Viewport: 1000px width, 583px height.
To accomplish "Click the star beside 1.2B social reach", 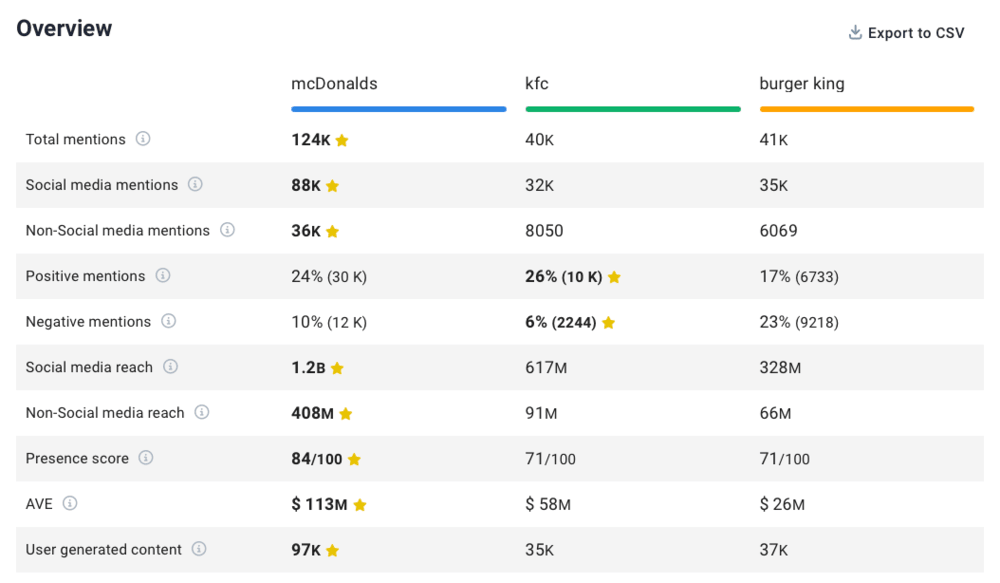I will [x=337, y=368].
